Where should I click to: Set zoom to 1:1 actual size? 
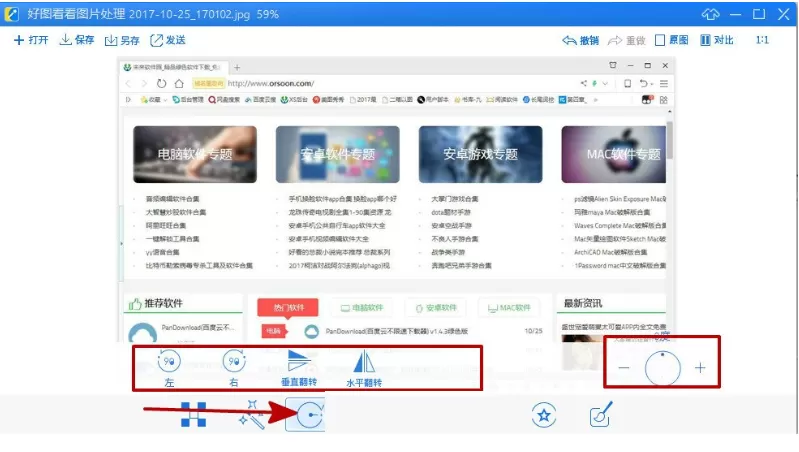pos(762,40)
